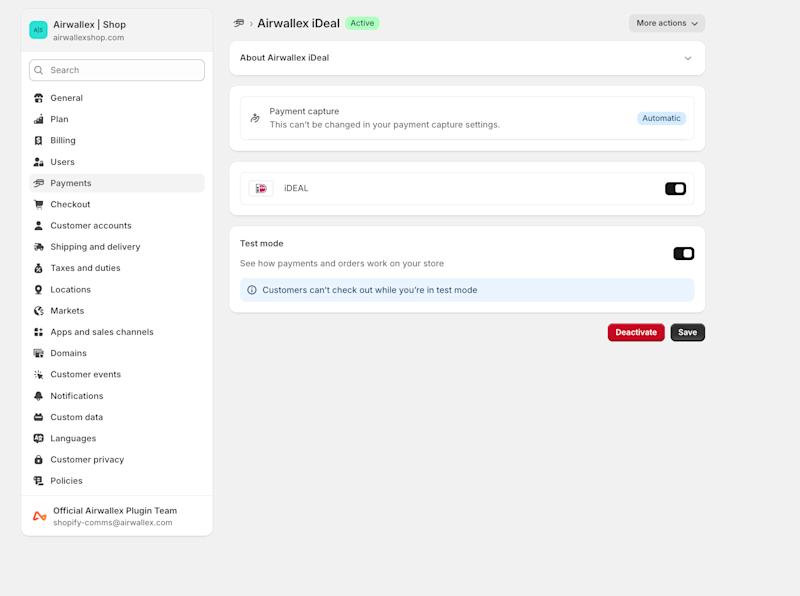Click the search magnifier icon
This screenshot has height=596, width=800.
pyautogui.click(x=38, y=70)
